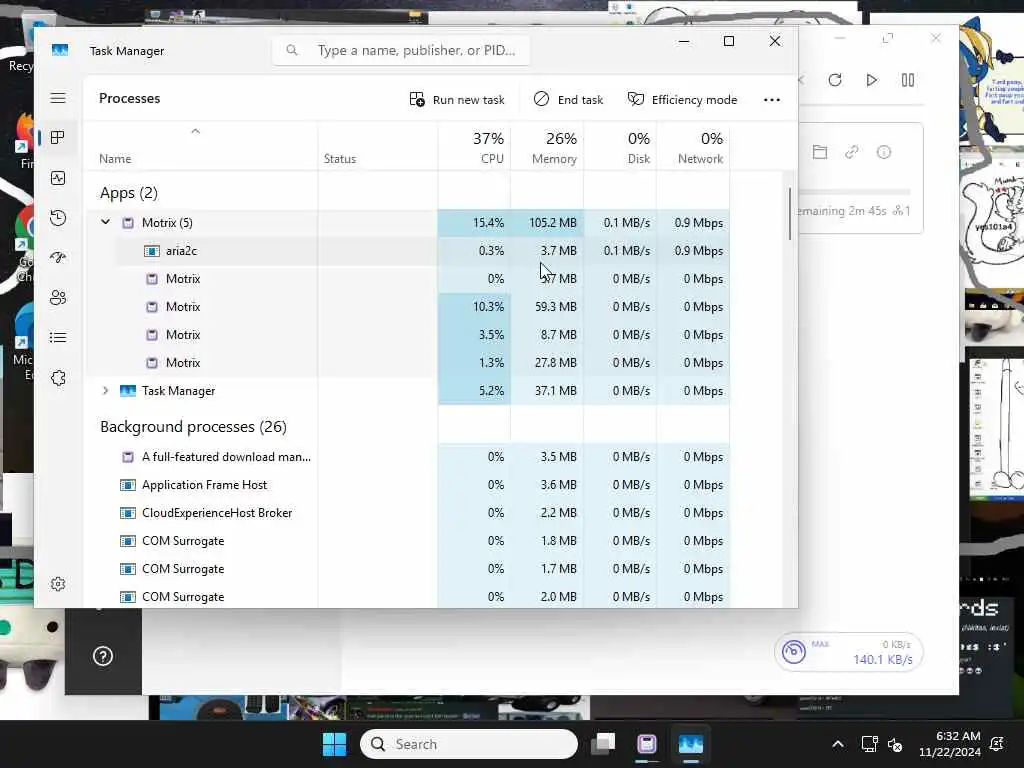This screenshot has width=1024, height=768.
Task: Select the Motrix row using 8.7 MB
Action: click(x=408, y=334)
